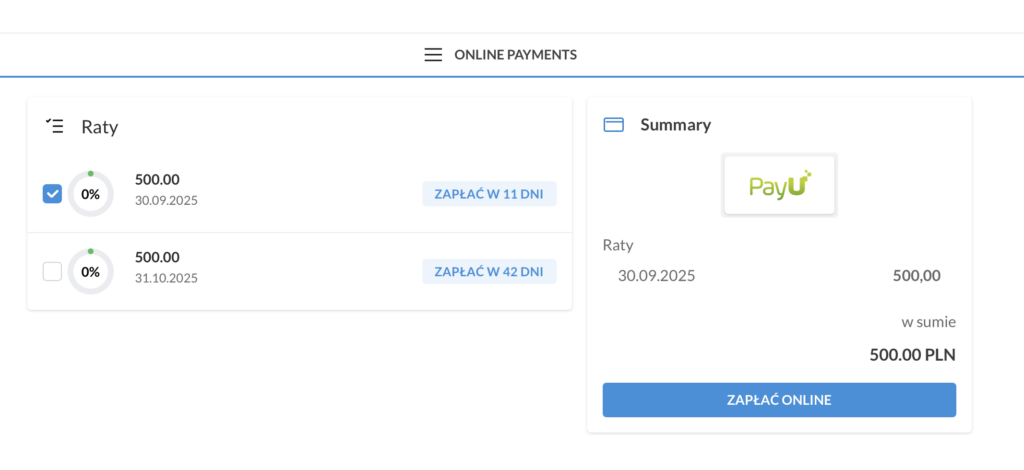The width and height of the screenshot is (1024, 470).
Task: Click the credit card icon beside Summary
Action: (x=613, y=125)
